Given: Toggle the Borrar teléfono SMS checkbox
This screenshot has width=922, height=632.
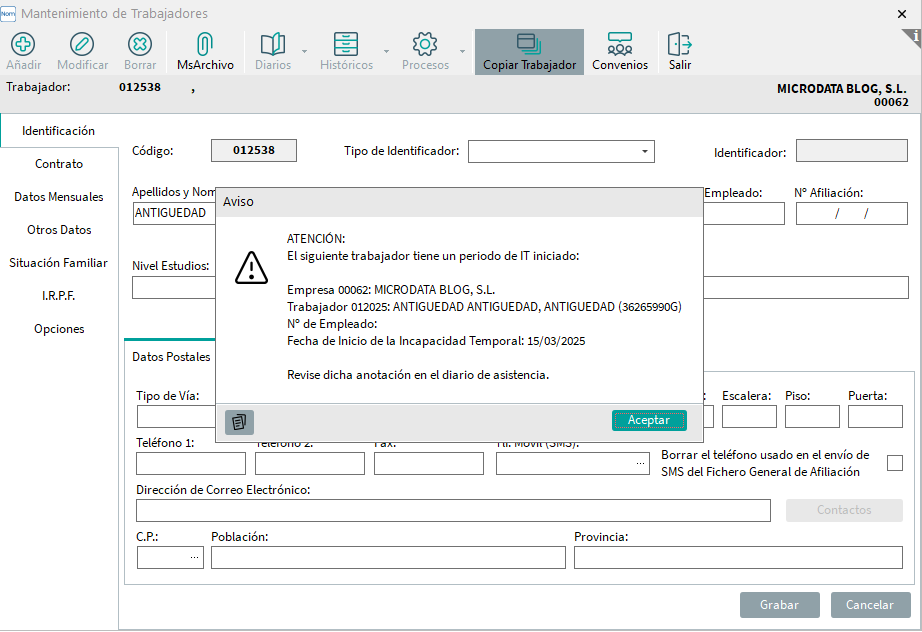Looking at the screenshot, I should point(895,462).
